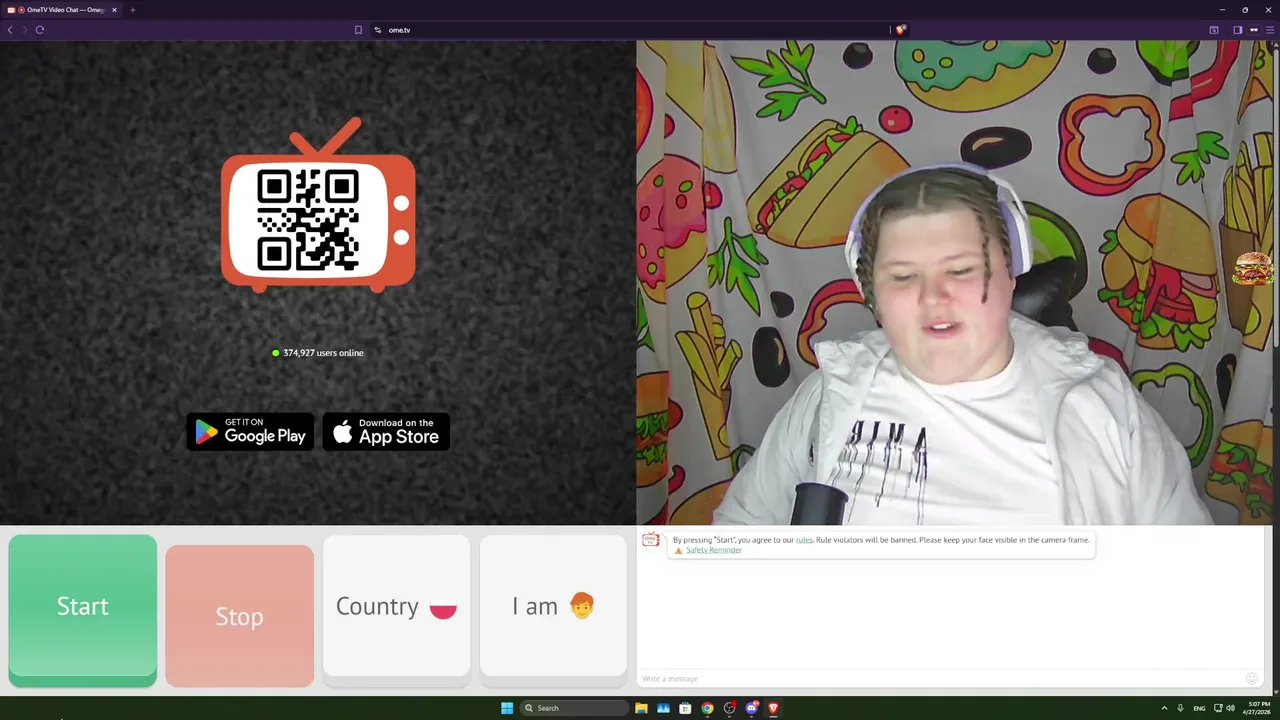
Task: Open the site settings icon beside ome.tv
Action: [x=378, y=30]
